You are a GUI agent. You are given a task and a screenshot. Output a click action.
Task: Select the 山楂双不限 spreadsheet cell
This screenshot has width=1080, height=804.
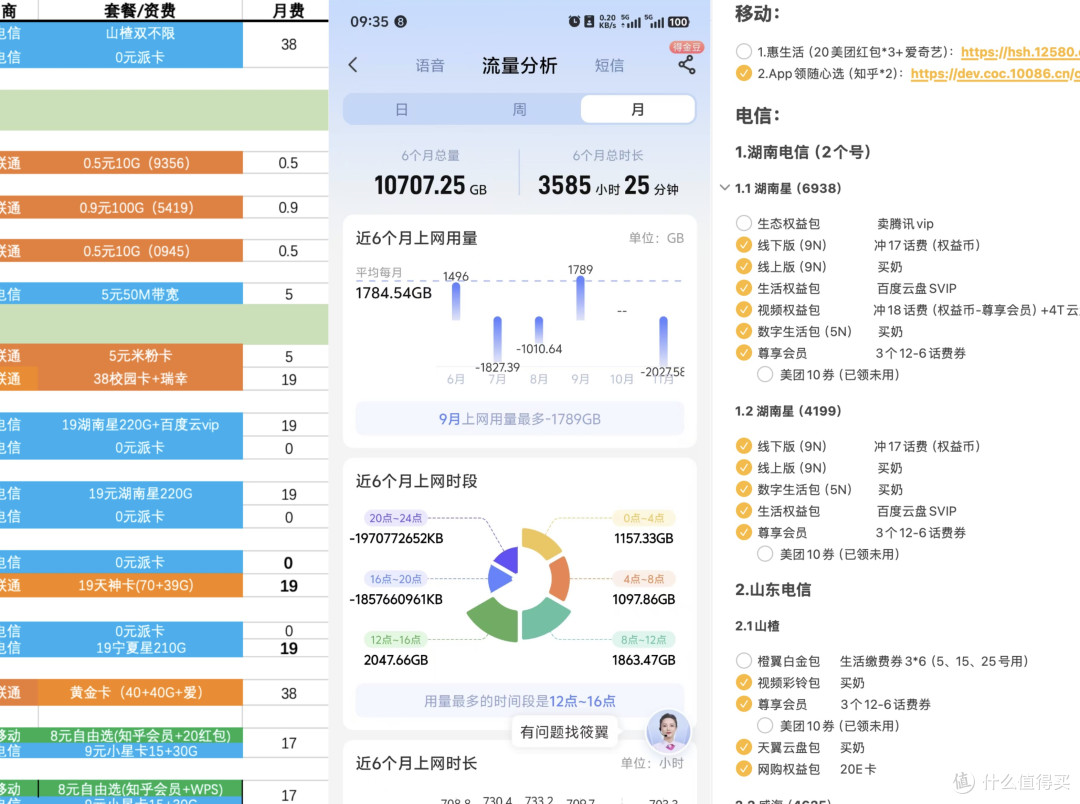[x=140, y=33]
